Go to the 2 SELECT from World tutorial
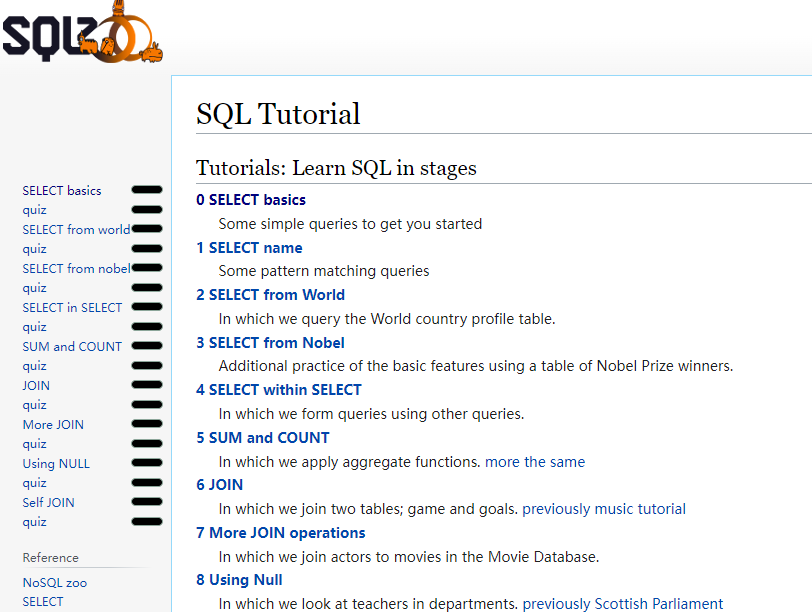This screenshot has height=612, width=812. (270, 295)
